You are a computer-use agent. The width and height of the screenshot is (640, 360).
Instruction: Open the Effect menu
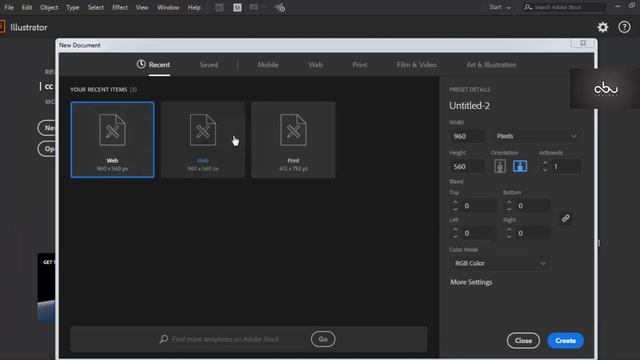[x=120, y=7]
